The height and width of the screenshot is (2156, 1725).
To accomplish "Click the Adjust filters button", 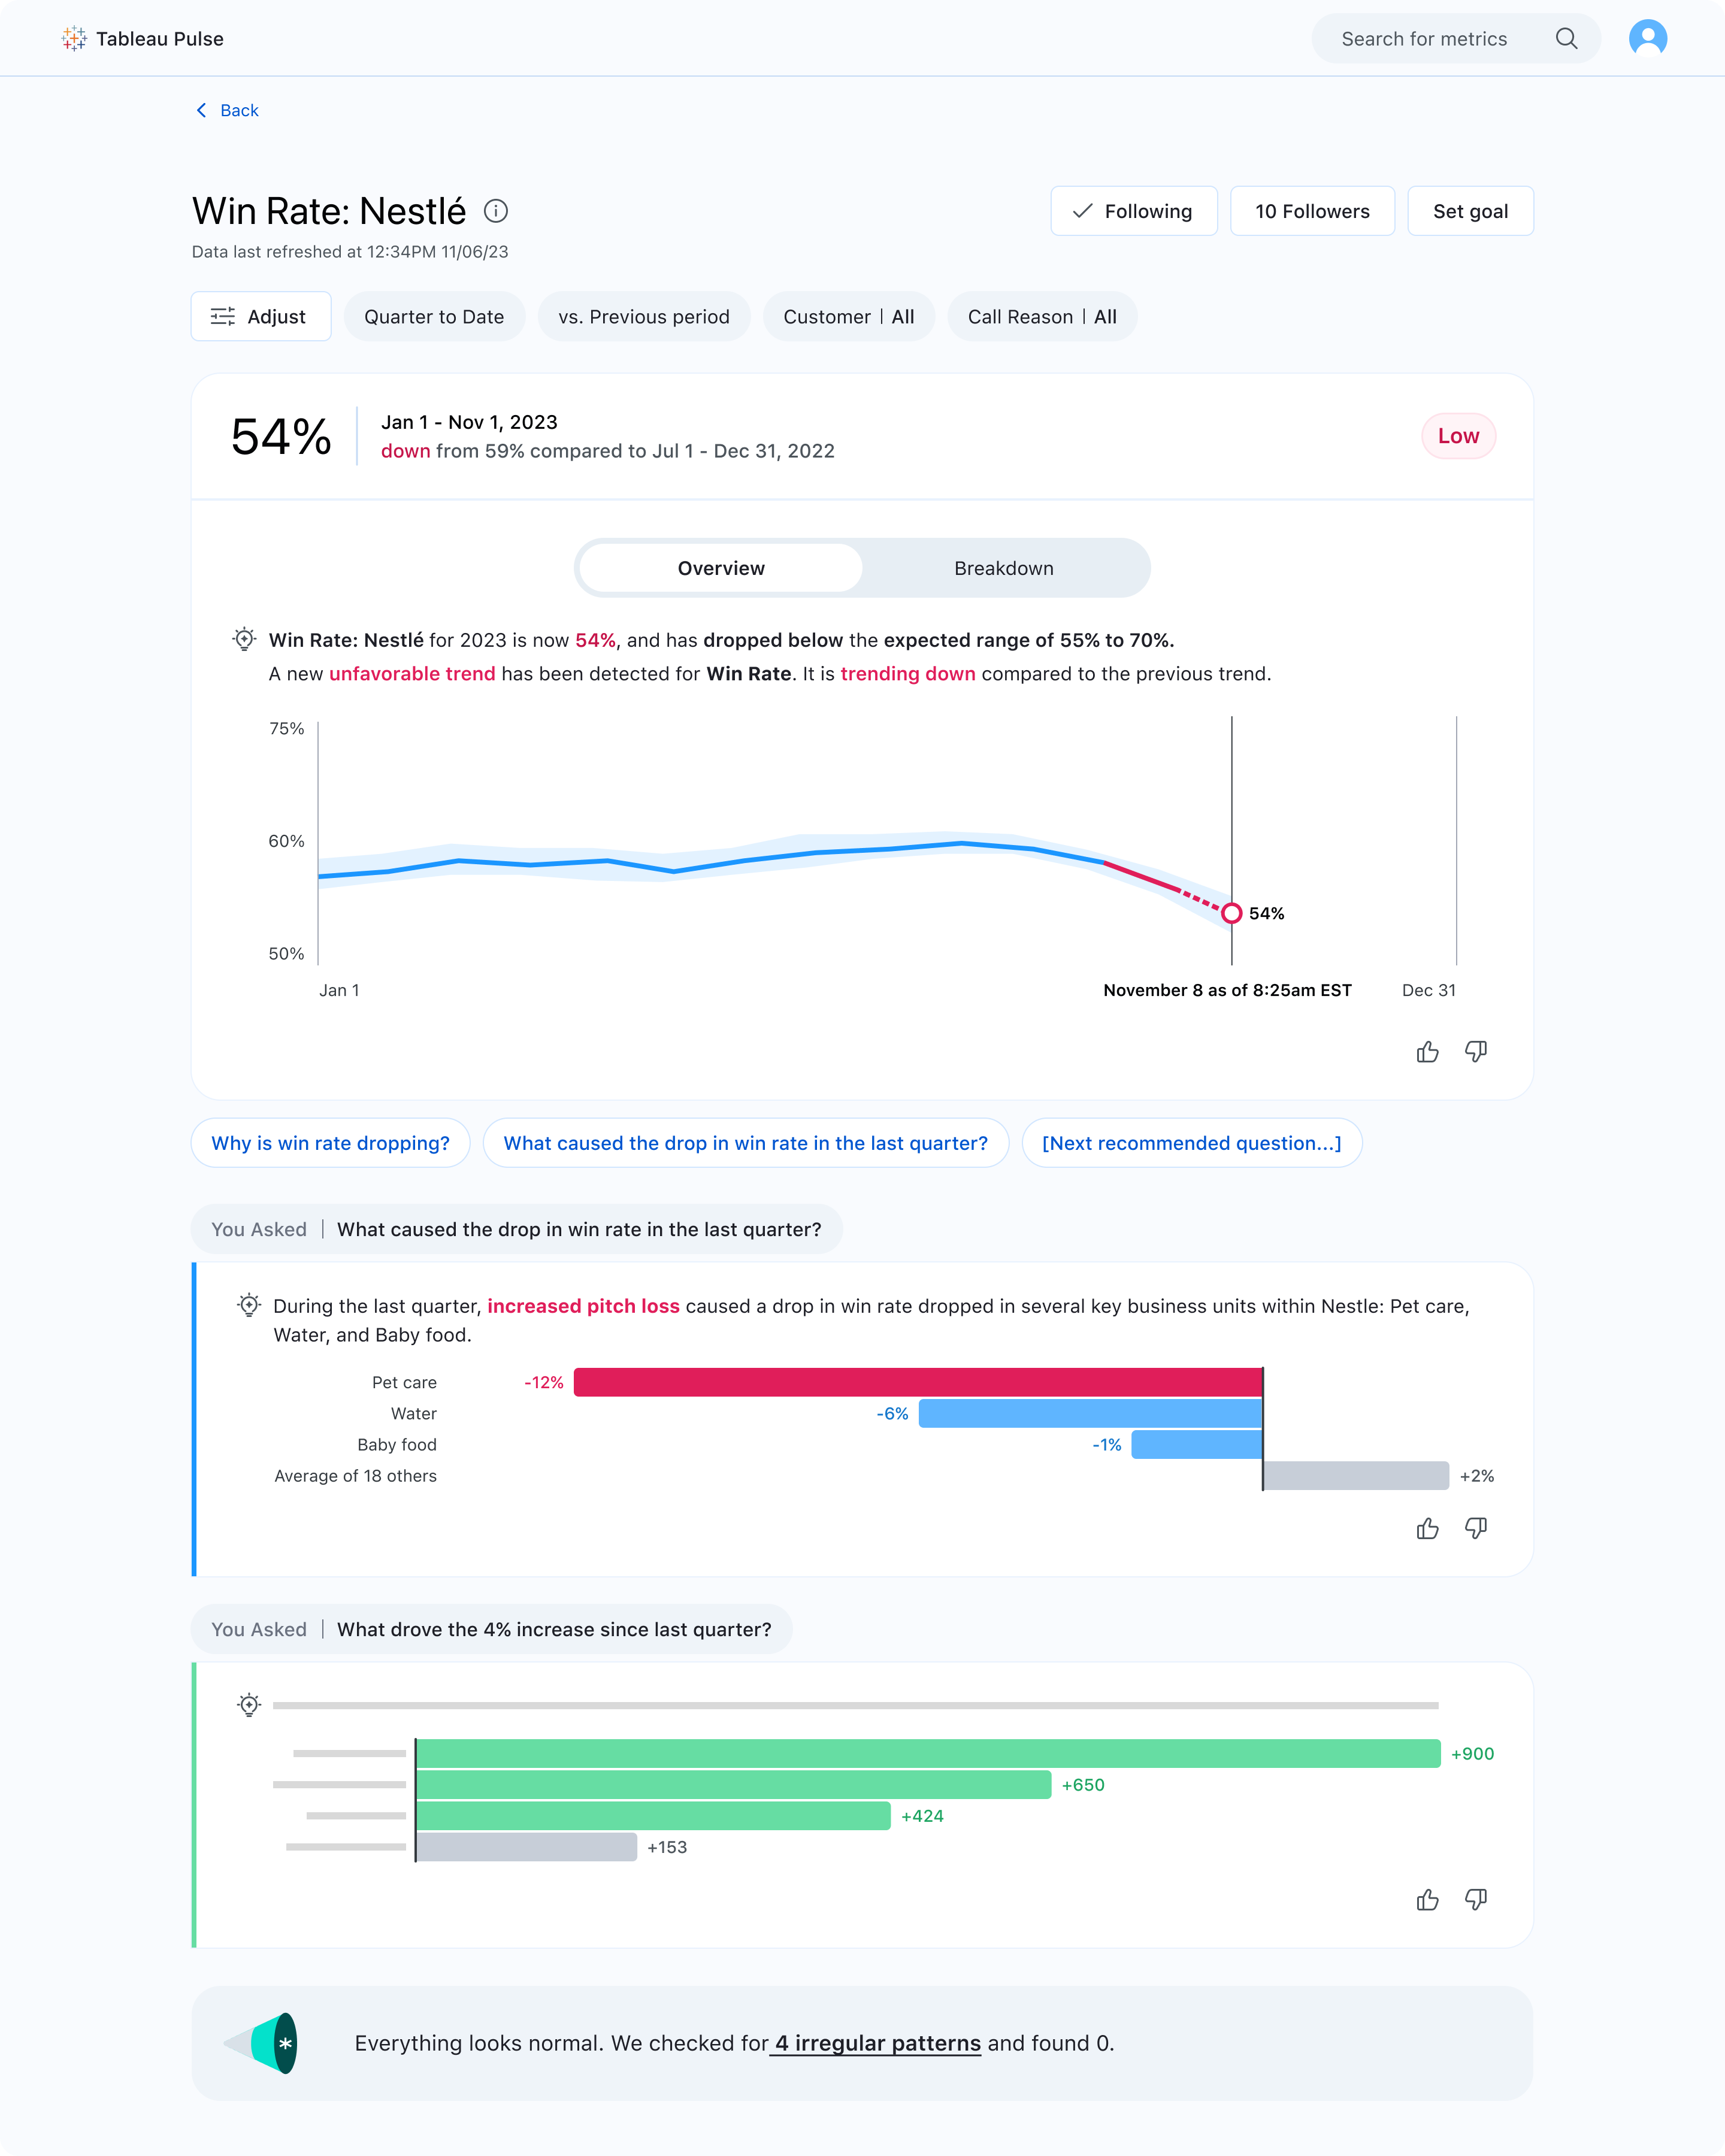I will click(260, 317).
